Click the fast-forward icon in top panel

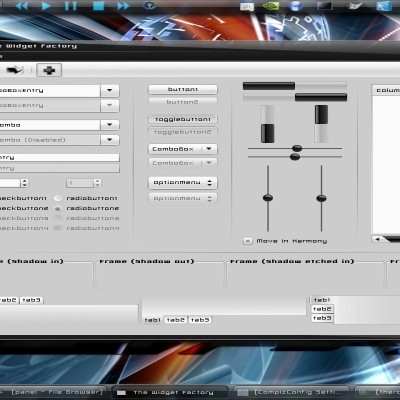tap(123, 6)
